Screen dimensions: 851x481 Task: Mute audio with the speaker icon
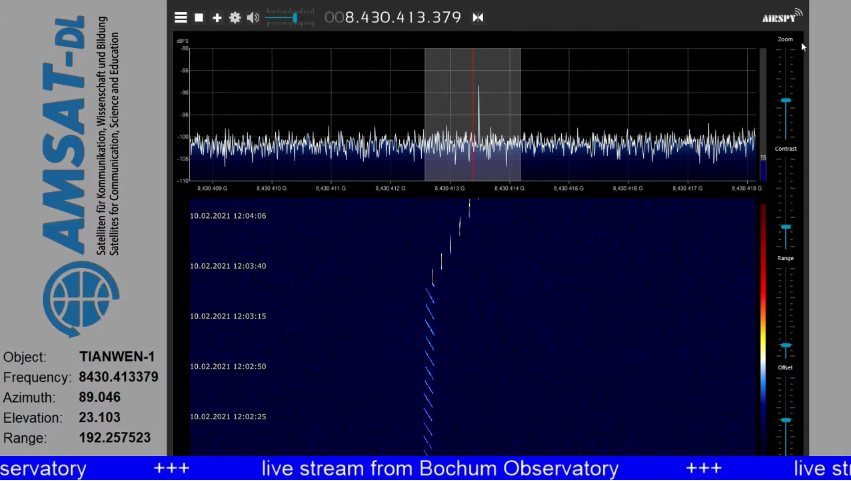(253, 17)
